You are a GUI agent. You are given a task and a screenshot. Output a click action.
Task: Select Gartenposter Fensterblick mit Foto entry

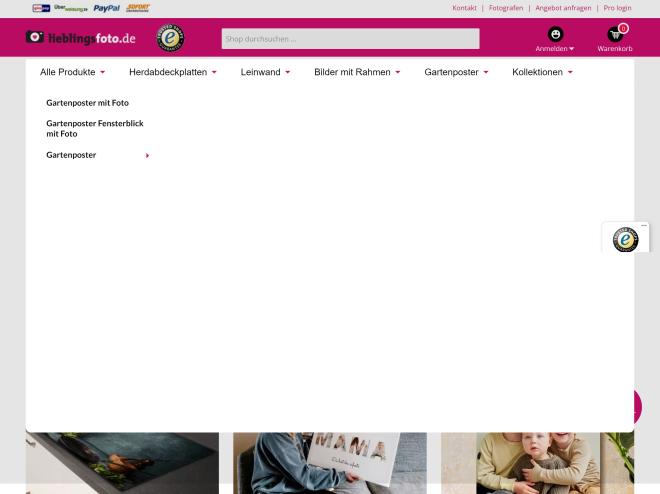[95, 129]
